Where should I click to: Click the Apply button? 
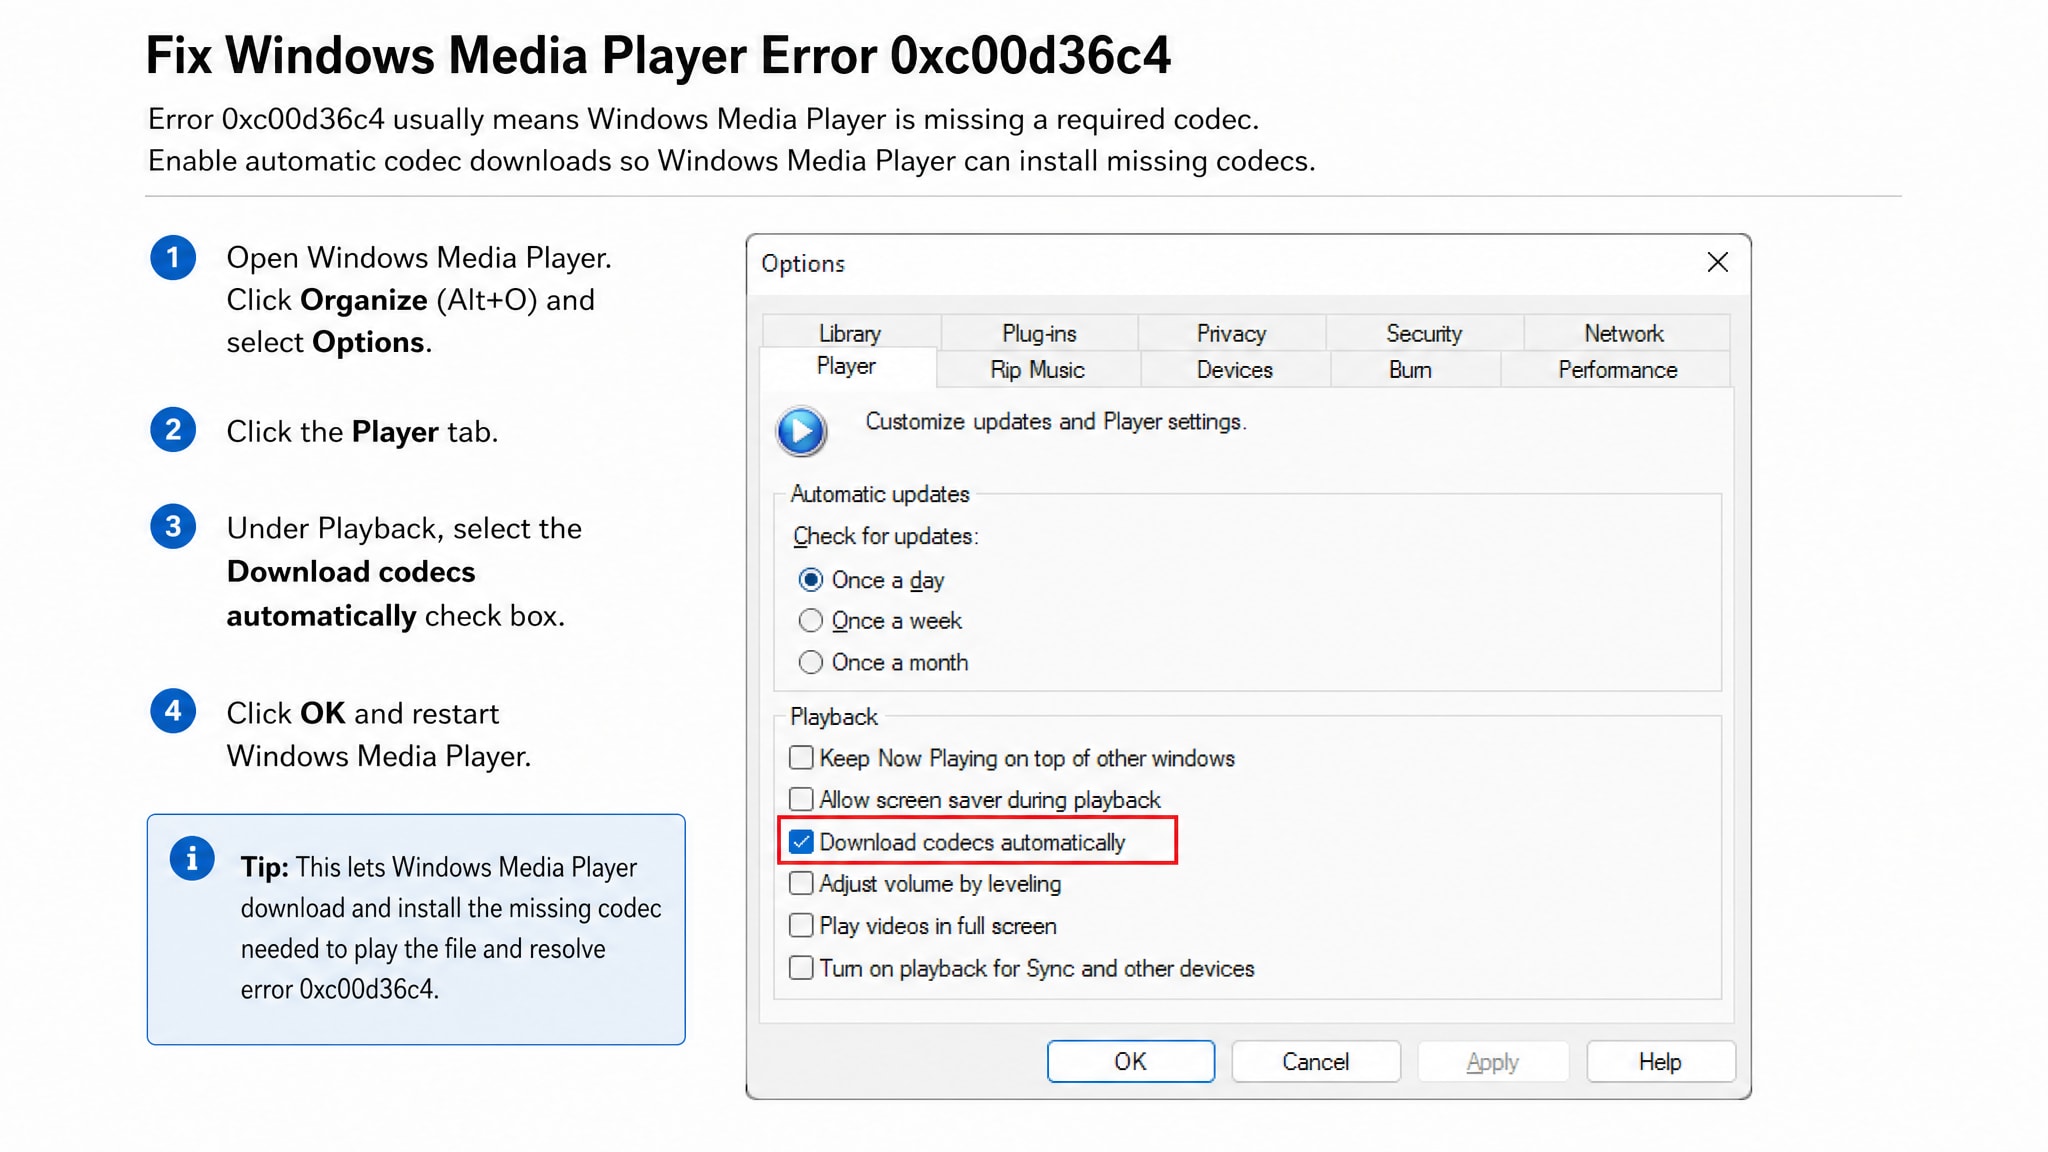click(x=1492, y=1061)
